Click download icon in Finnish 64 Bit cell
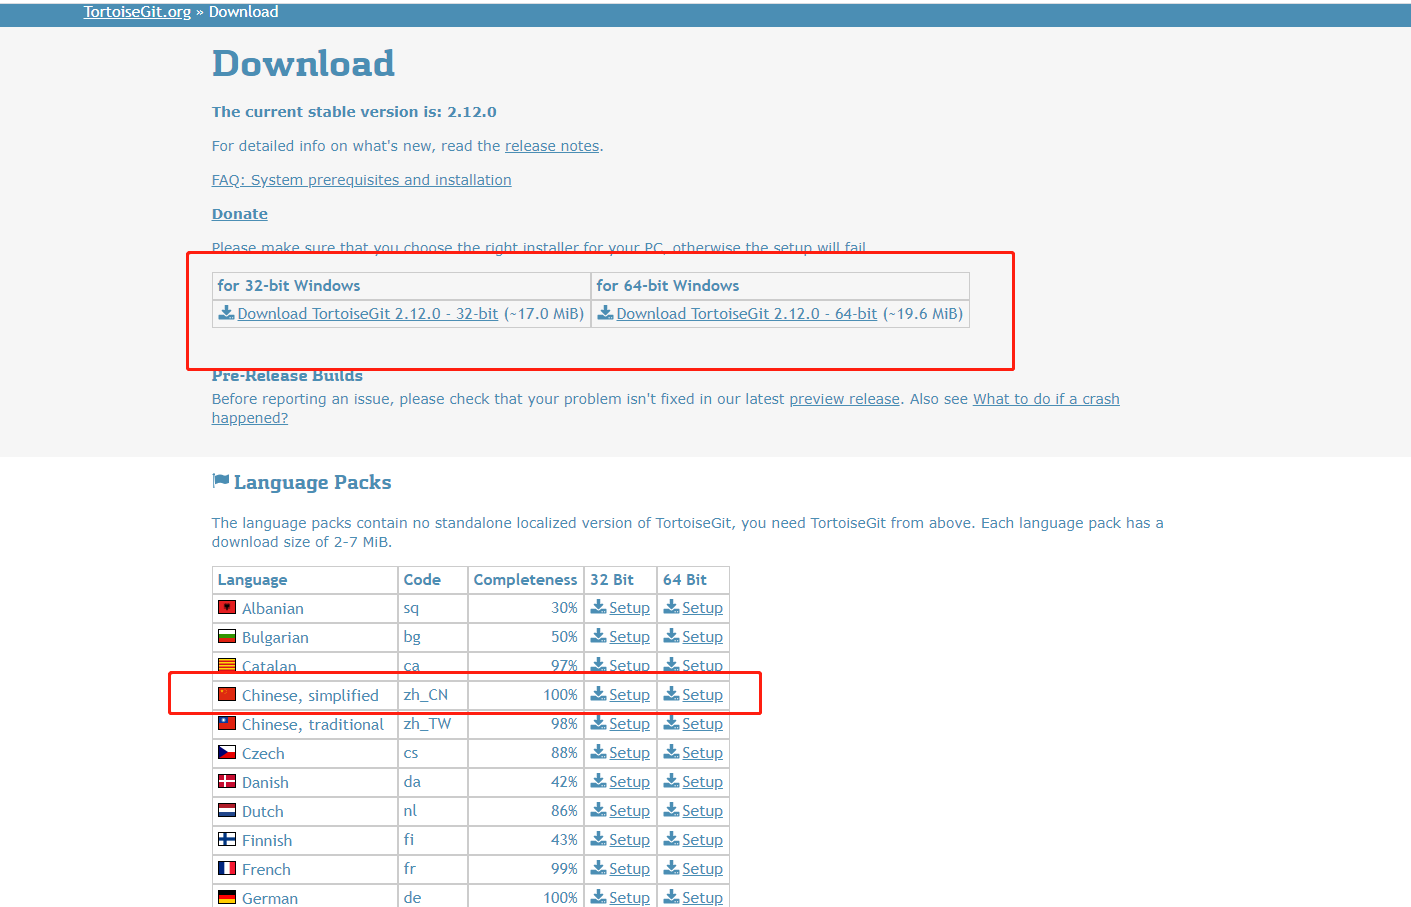The width and height of the screenshot is (1411, 907). [x=671, y=839]
